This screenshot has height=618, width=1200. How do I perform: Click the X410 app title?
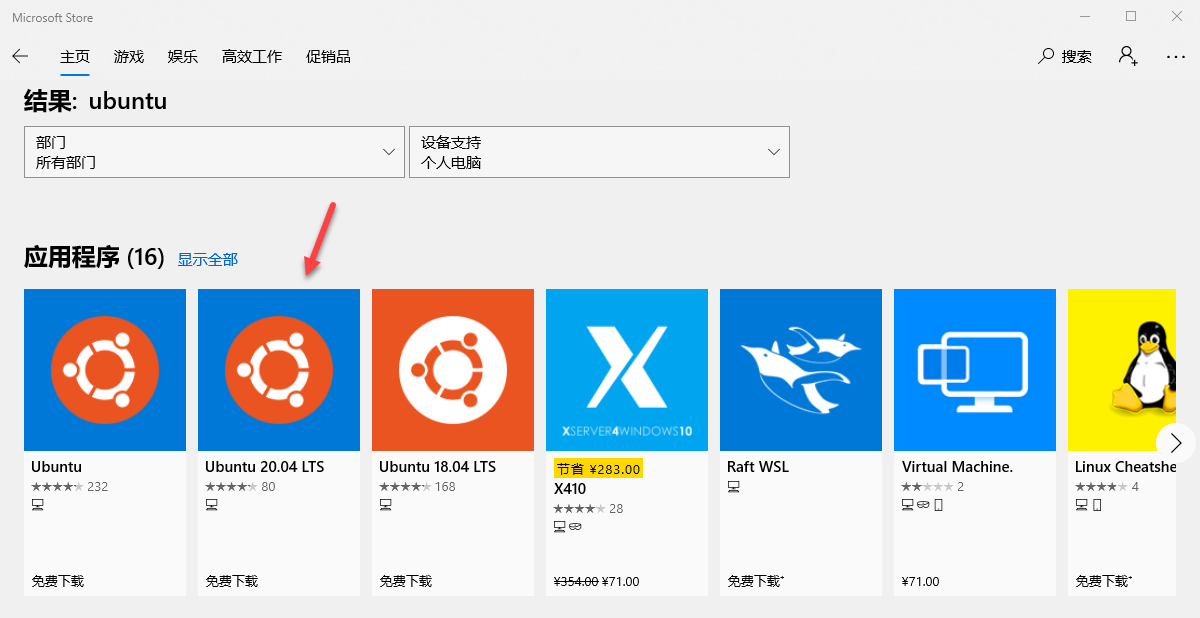click(x=570, y=489)
